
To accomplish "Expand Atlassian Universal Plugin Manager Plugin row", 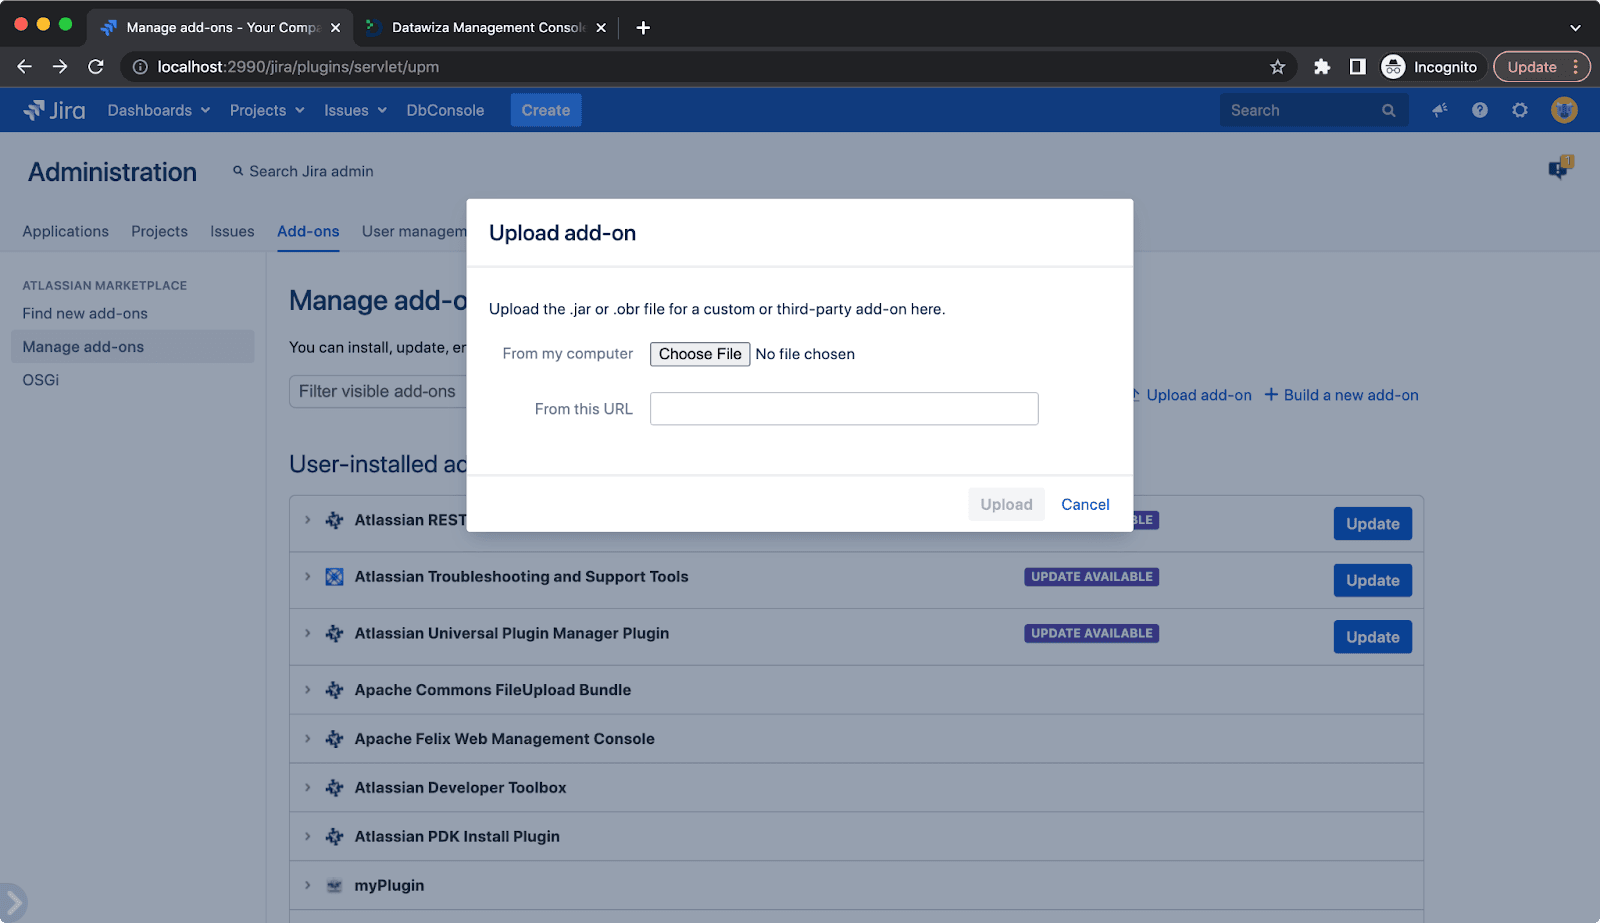I will (x=308, y=633).
